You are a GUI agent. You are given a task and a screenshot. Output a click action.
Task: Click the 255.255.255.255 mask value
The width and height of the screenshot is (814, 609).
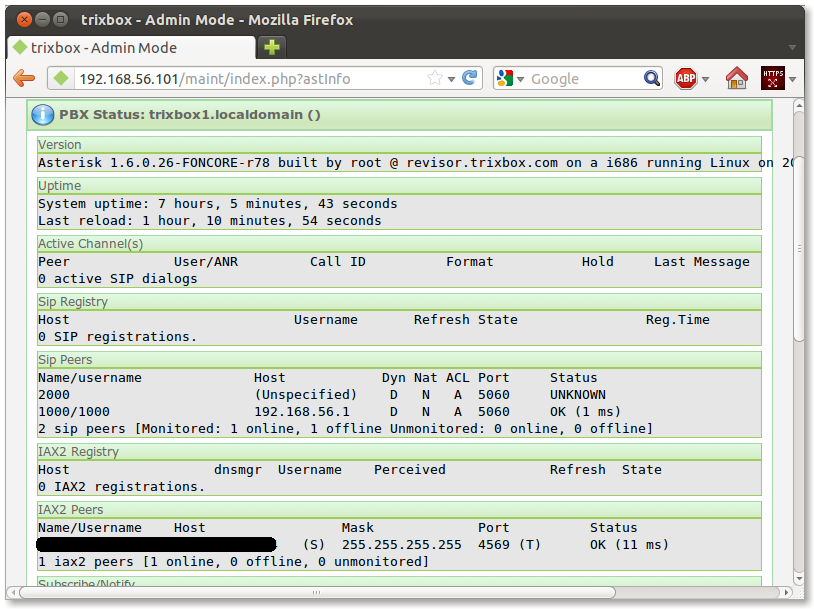[401, 545]
